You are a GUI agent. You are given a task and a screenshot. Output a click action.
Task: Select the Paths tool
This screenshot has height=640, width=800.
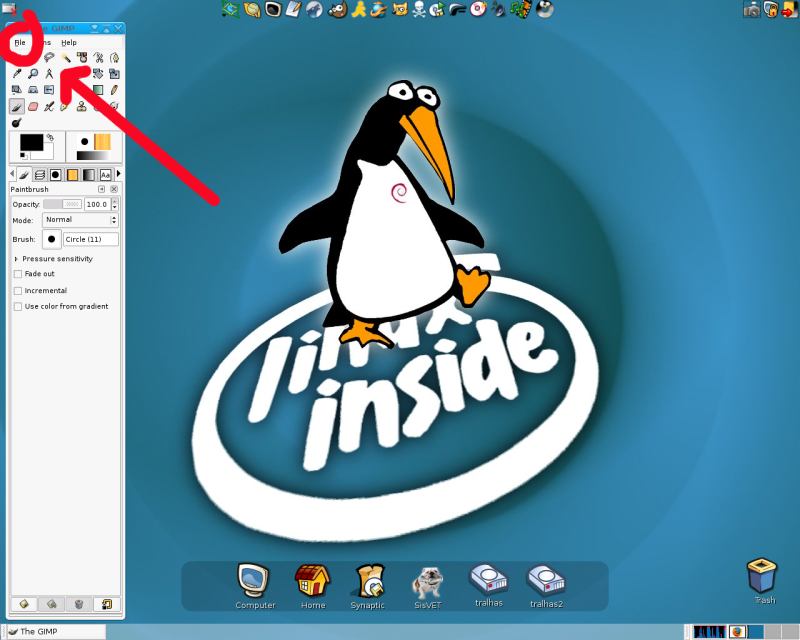pos(114,57)
